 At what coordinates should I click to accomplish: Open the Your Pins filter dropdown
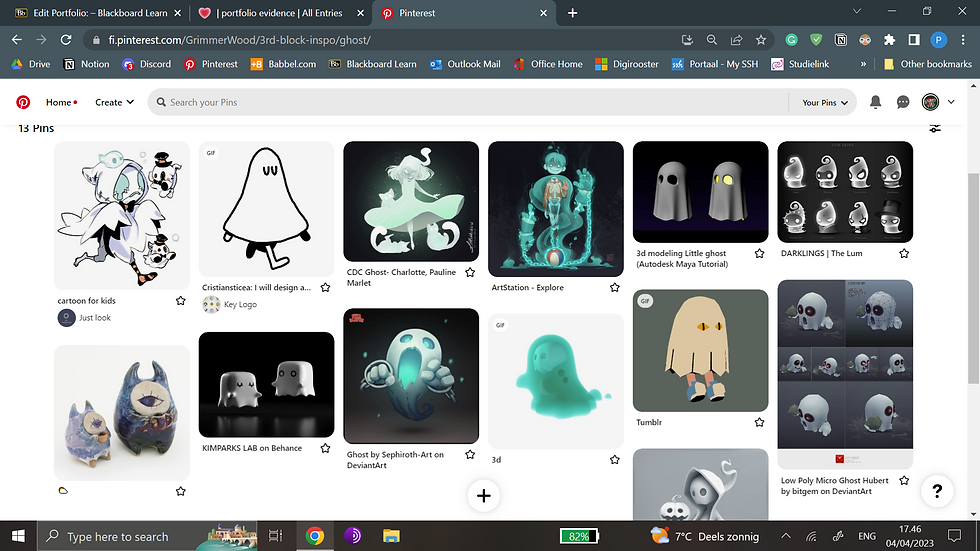coord(825,102)
